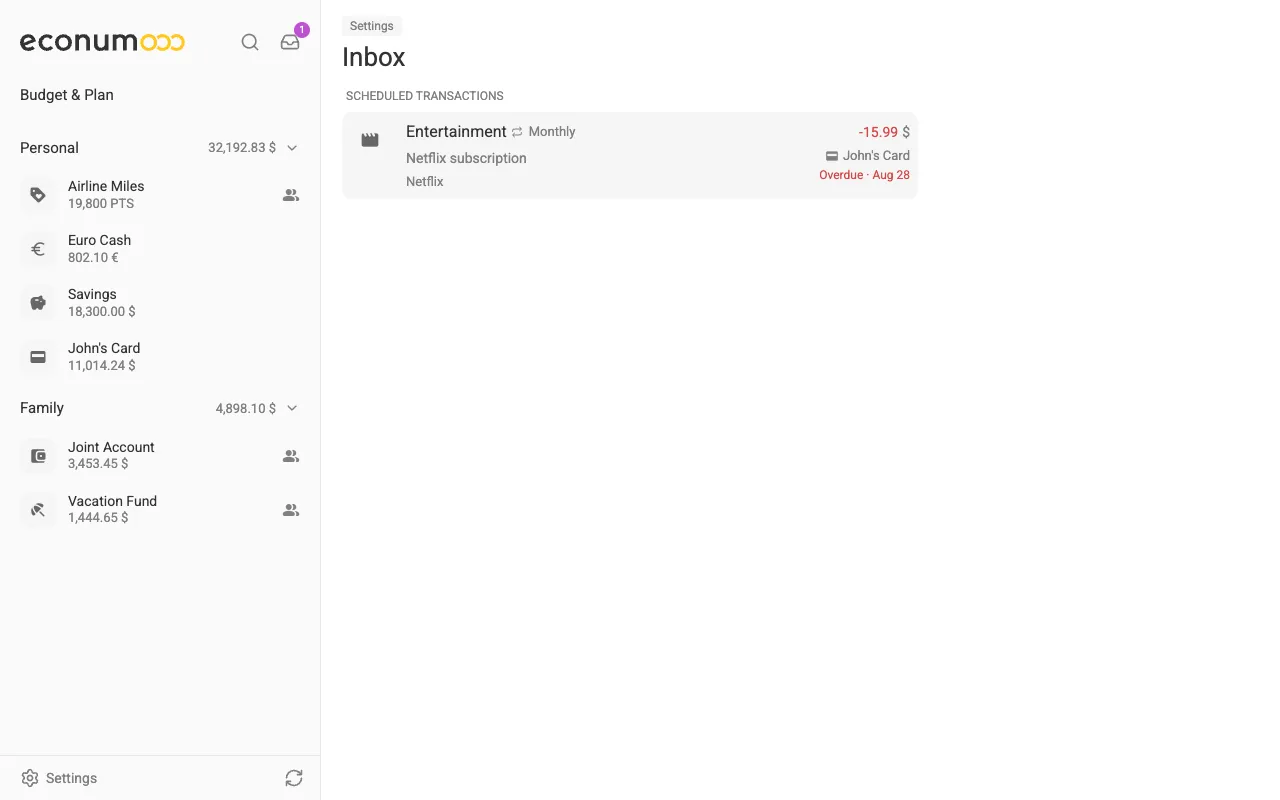Click the Family group heading

pos(42,408)
